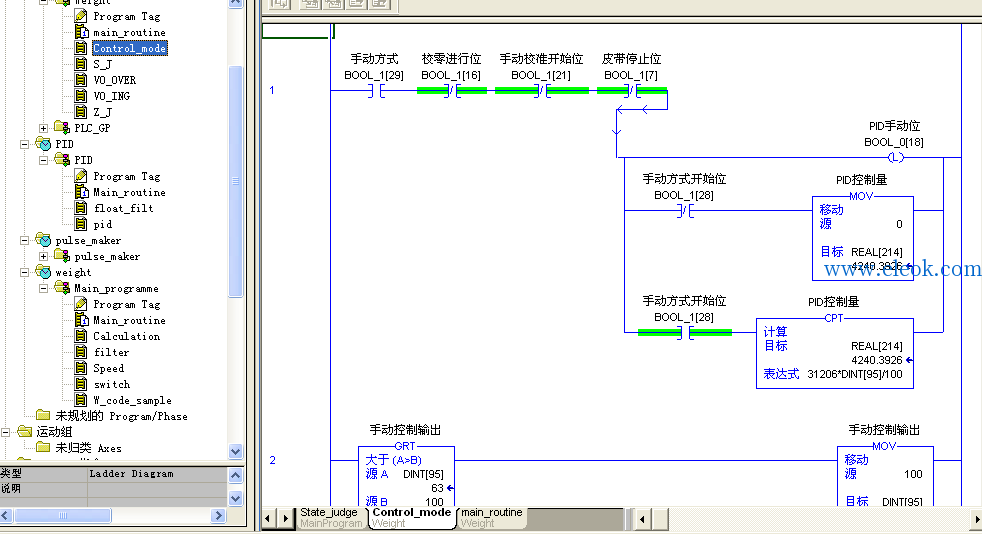Click the pid routine icon

pyautogui.click(x=81, y=224)
